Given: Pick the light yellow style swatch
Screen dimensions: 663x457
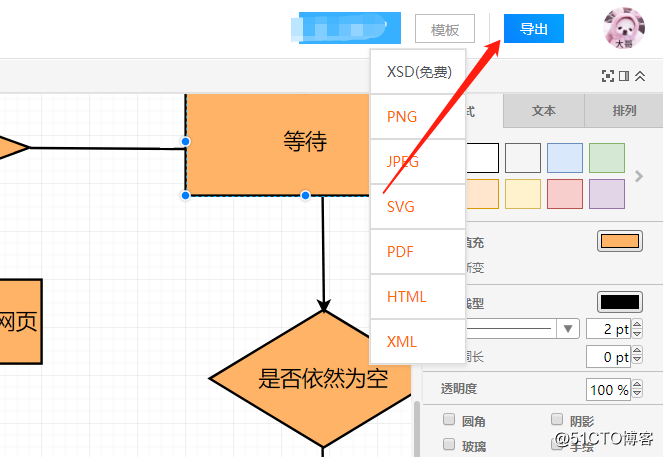Looking at the screenshot, I should coord(523,194).
